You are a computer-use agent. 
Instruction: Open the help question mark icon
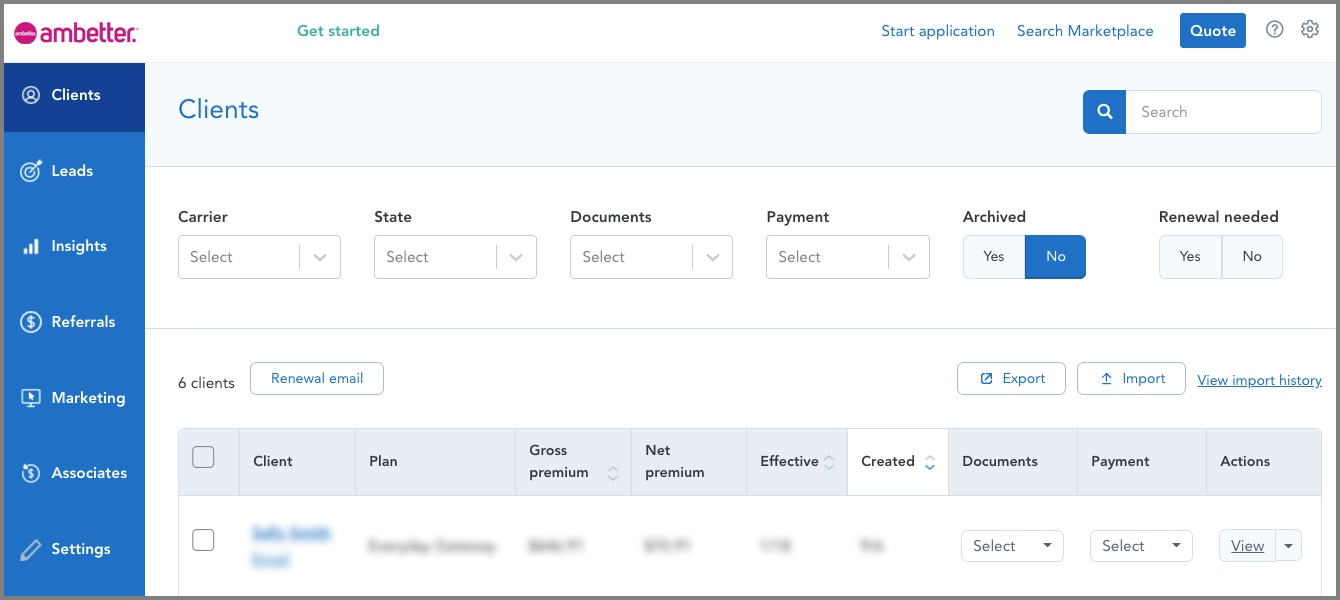[1274, 30]
